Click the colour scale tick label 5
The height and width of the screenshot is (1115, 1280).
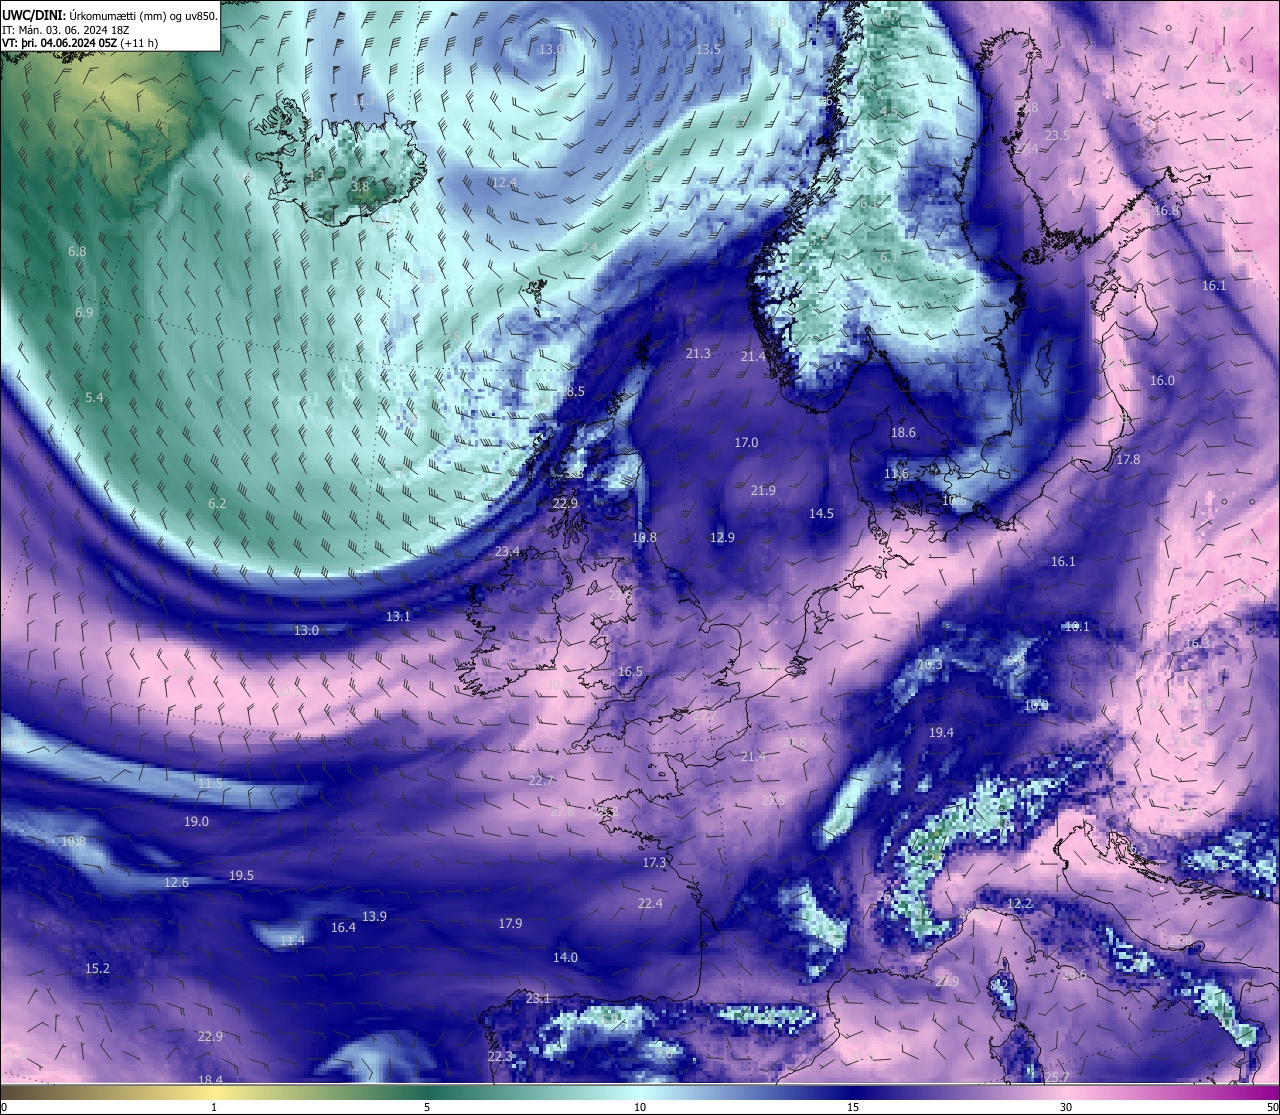coord(427,1107)
